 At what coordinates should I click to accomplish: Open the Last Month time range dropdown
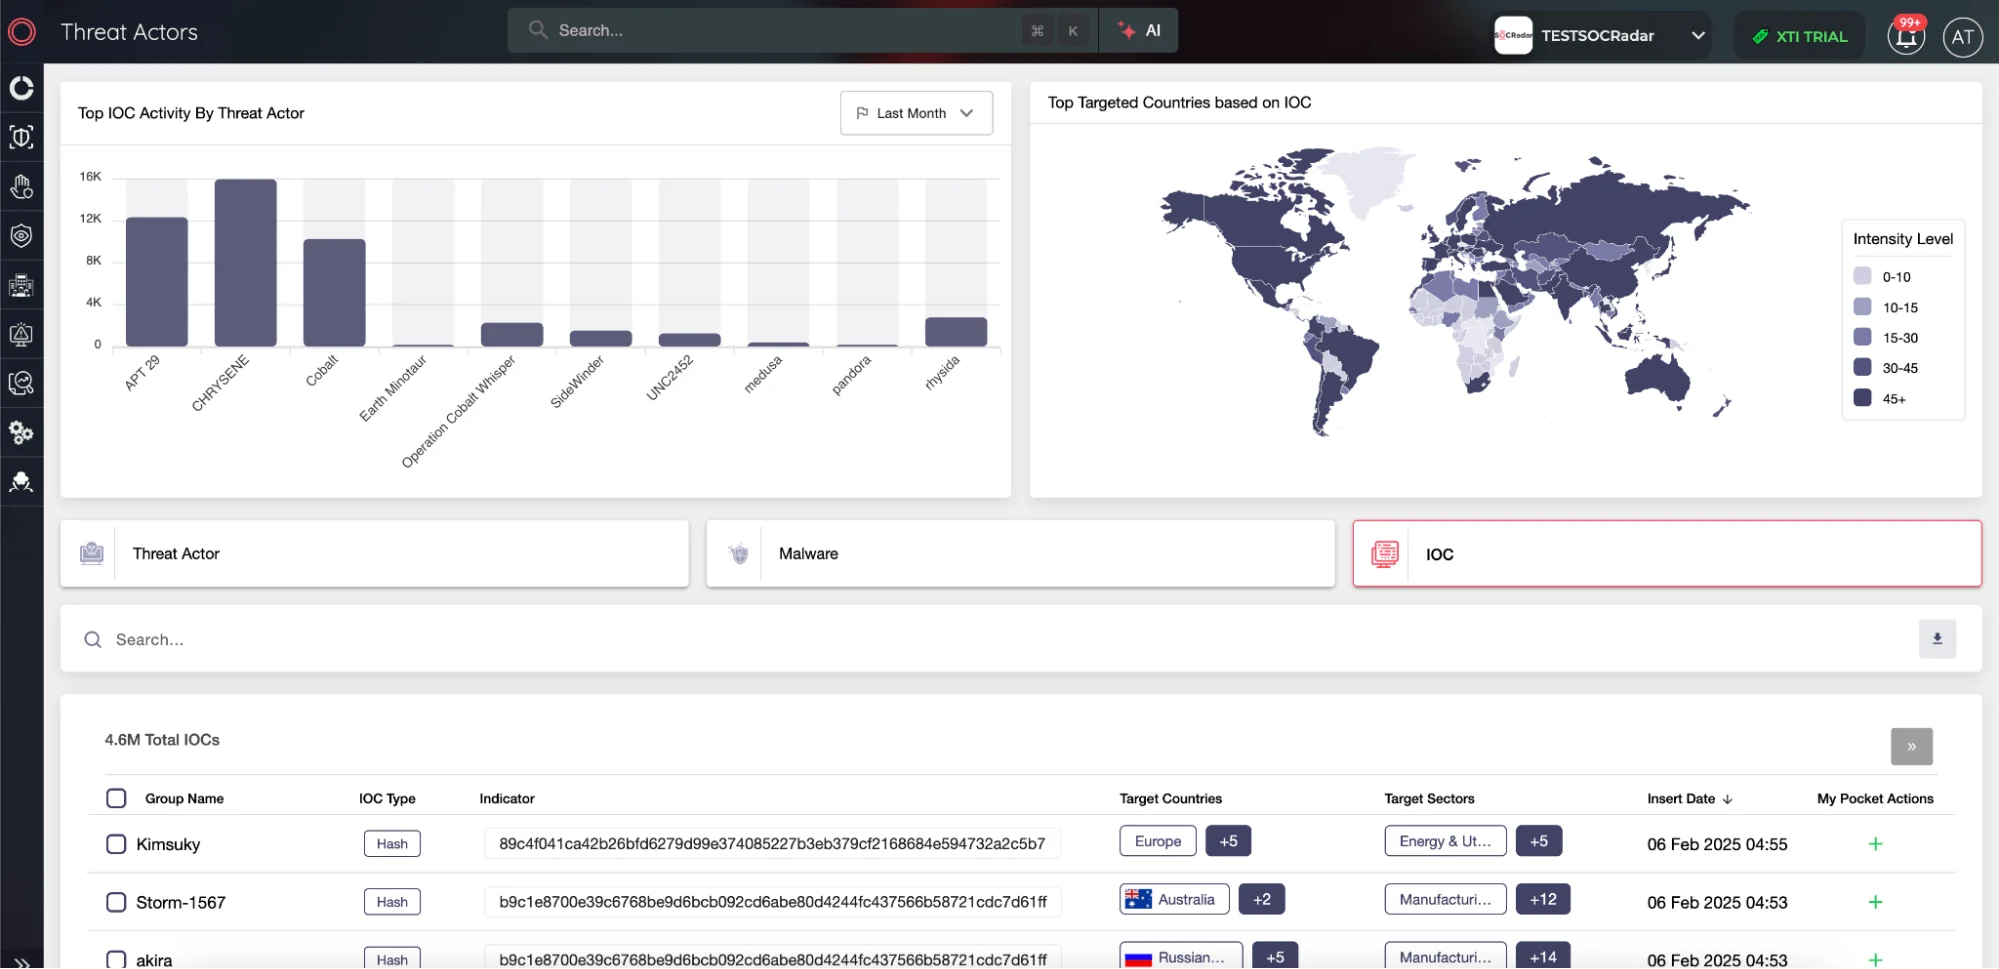pos(916,113)
